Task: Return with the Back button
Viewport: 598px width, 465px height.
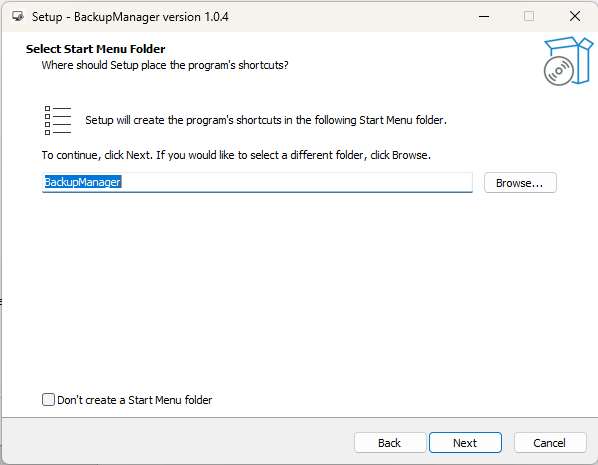Action: [390, 442]
